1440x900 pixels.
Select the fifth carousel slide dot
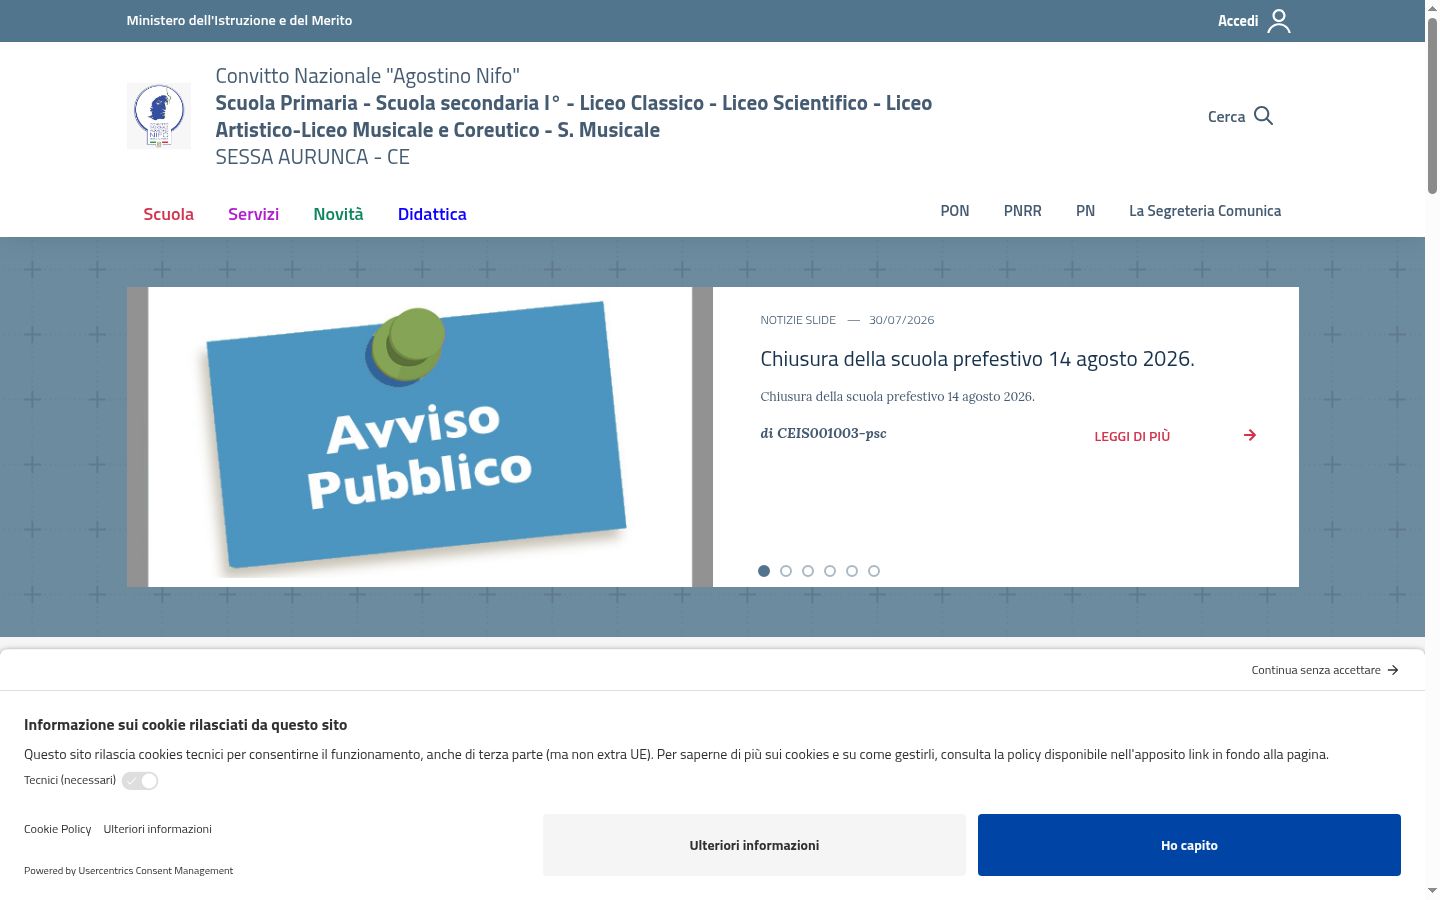pos(852,571)
